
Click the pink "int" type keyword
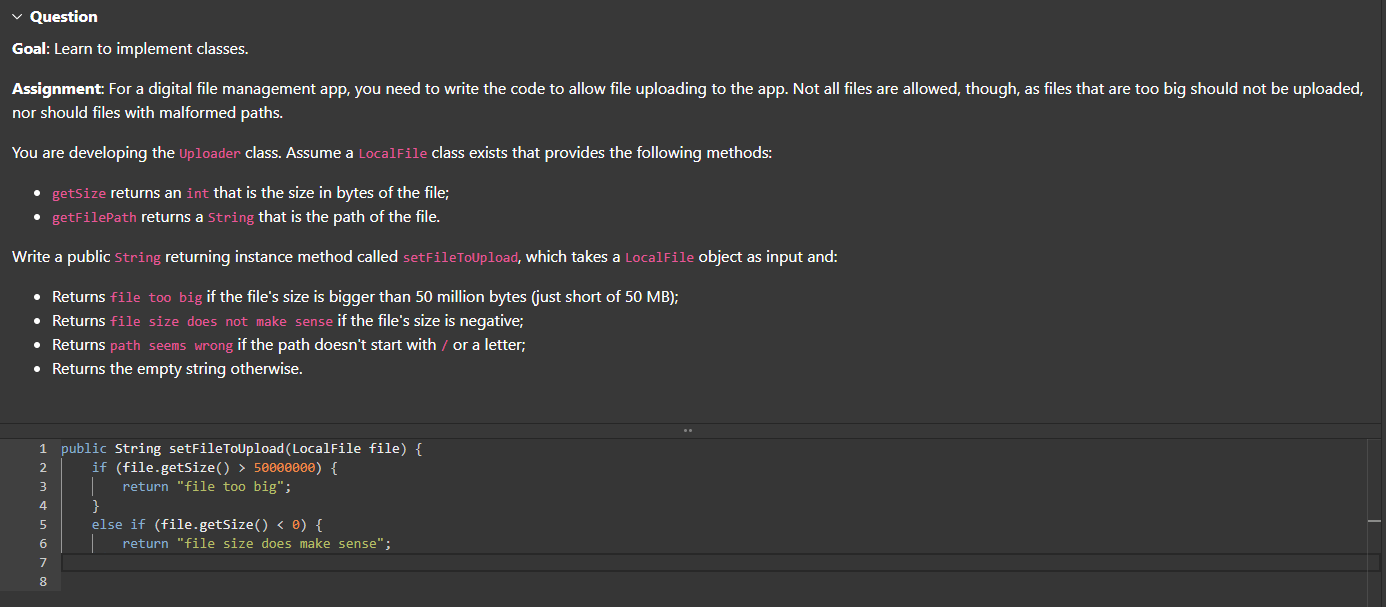click(197, 193)
